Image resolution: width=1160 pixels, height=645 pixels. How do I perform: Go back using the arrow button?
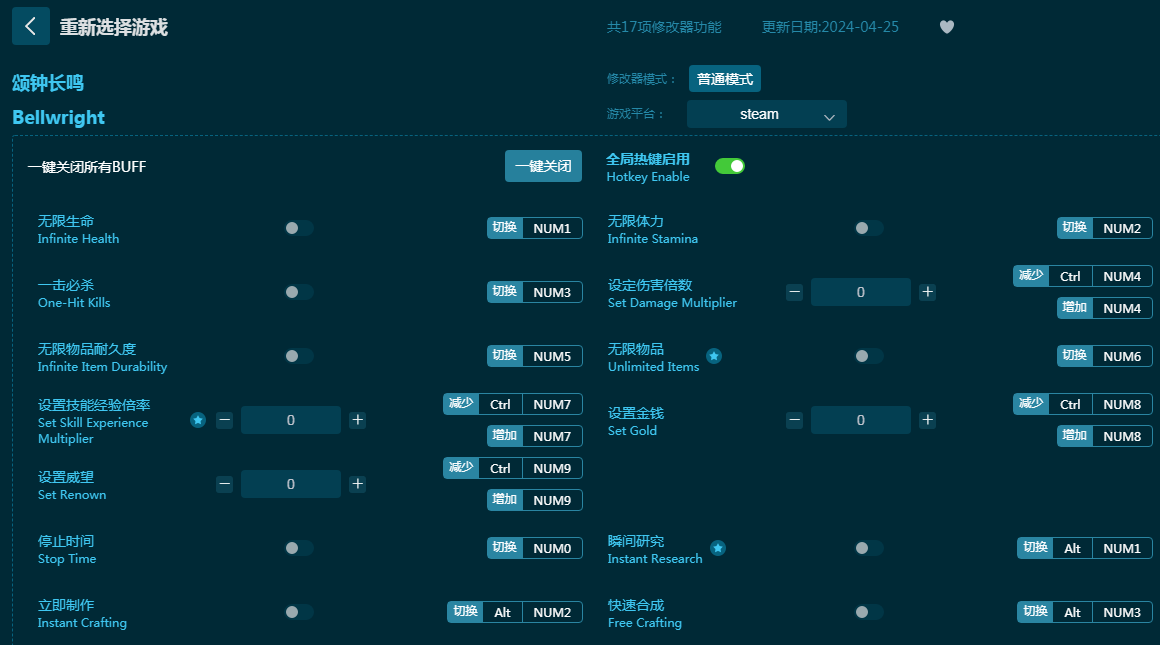coord(30,27)
